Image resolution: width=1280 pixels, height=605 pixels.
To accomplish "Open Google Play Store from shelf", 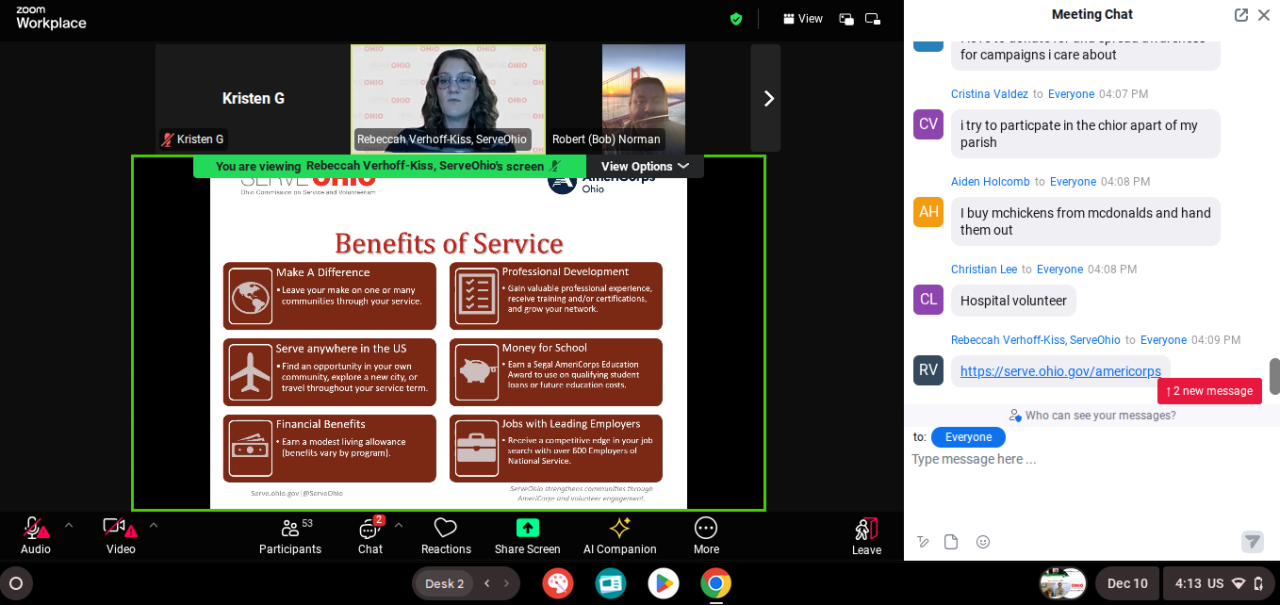I will (x=662, y=583).
